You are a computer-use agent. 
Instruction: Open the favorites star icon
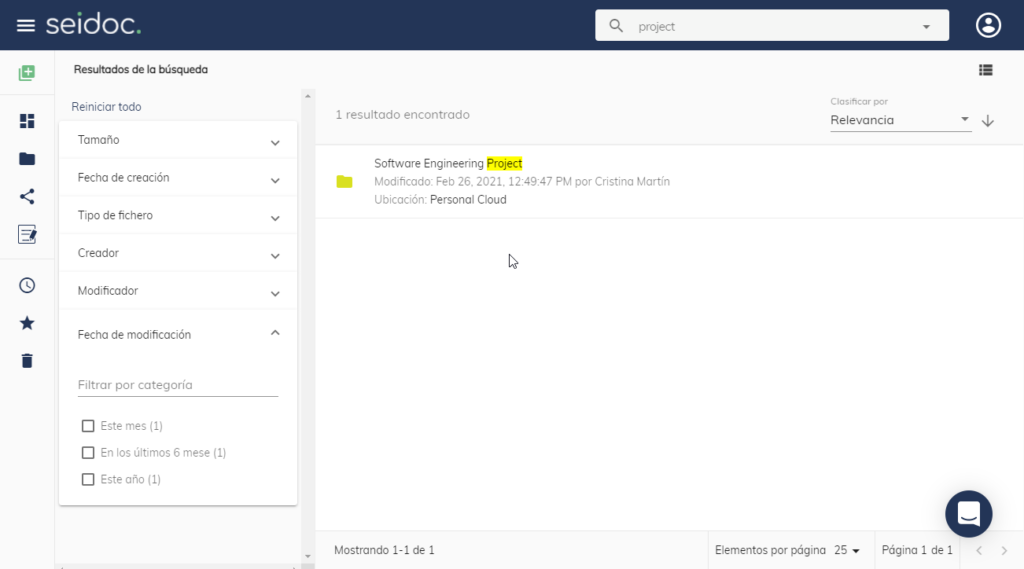[27, 323]
